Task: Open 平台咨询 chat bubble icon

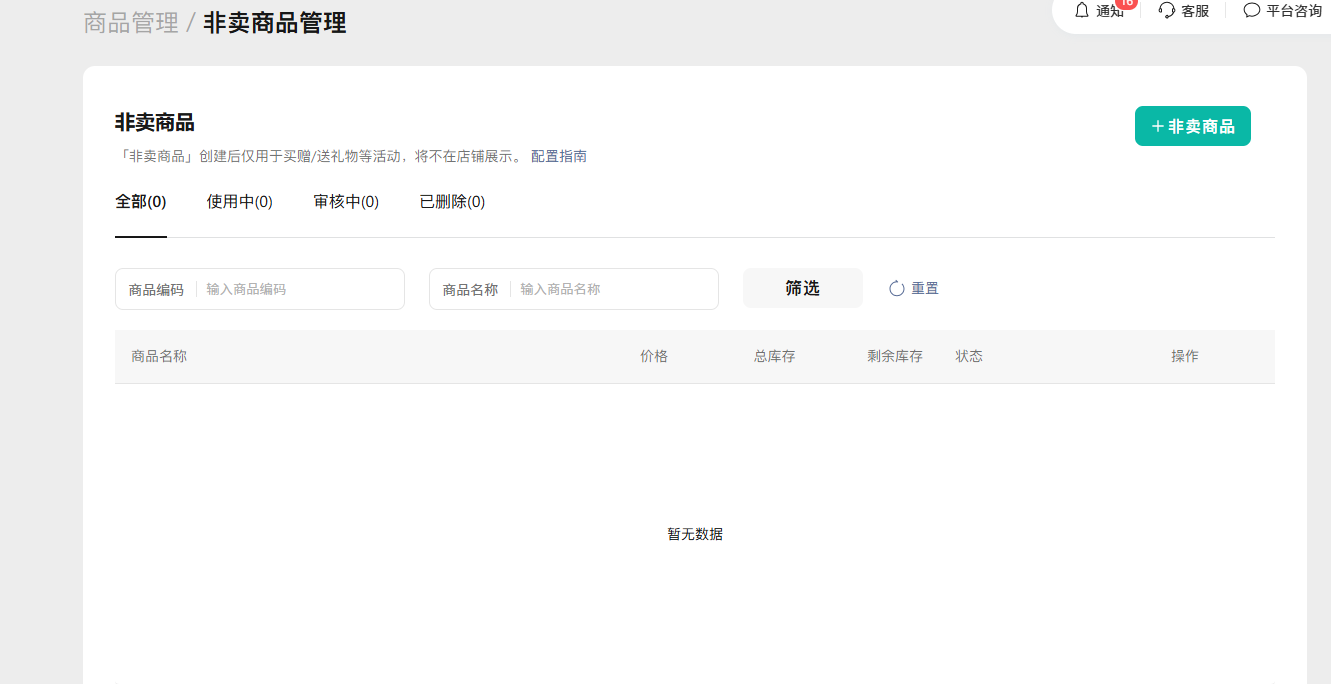Action: [x=1251, y=11]
